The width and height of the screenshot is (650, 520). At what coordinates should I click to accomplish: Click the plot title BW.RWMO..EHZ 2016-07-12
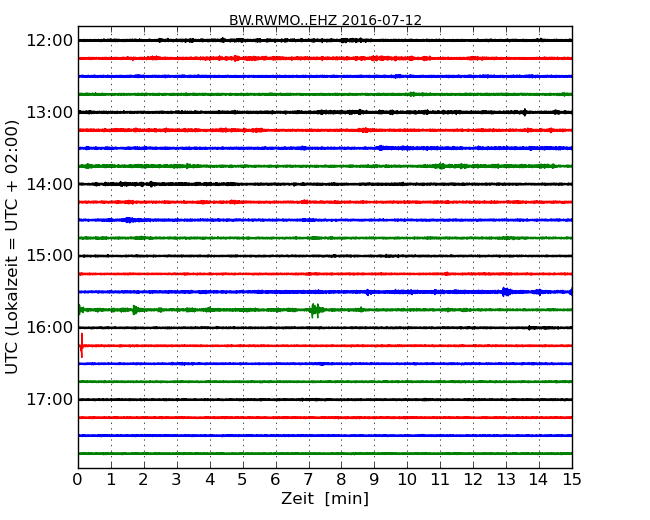[325, 20]
